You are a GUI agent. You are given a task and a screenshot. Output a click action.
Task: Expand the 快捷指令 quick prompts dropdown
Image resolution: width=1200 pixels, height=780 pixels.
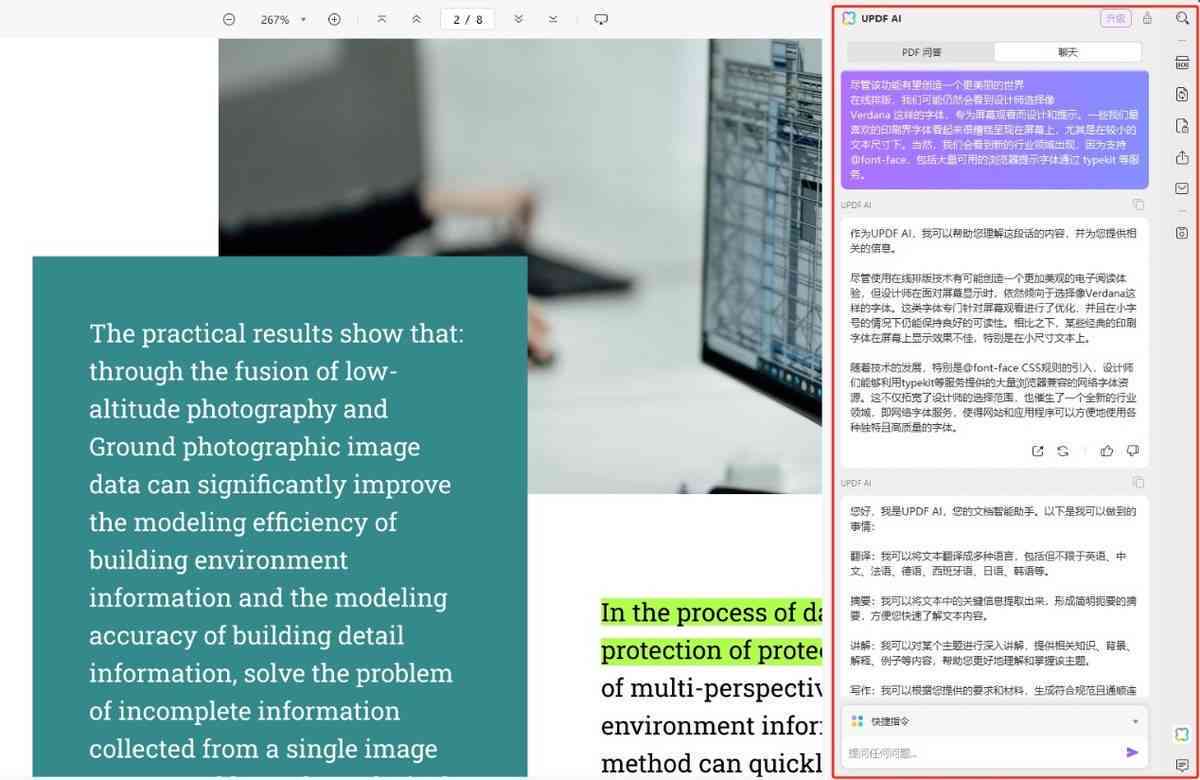(x=1135, y=722)
